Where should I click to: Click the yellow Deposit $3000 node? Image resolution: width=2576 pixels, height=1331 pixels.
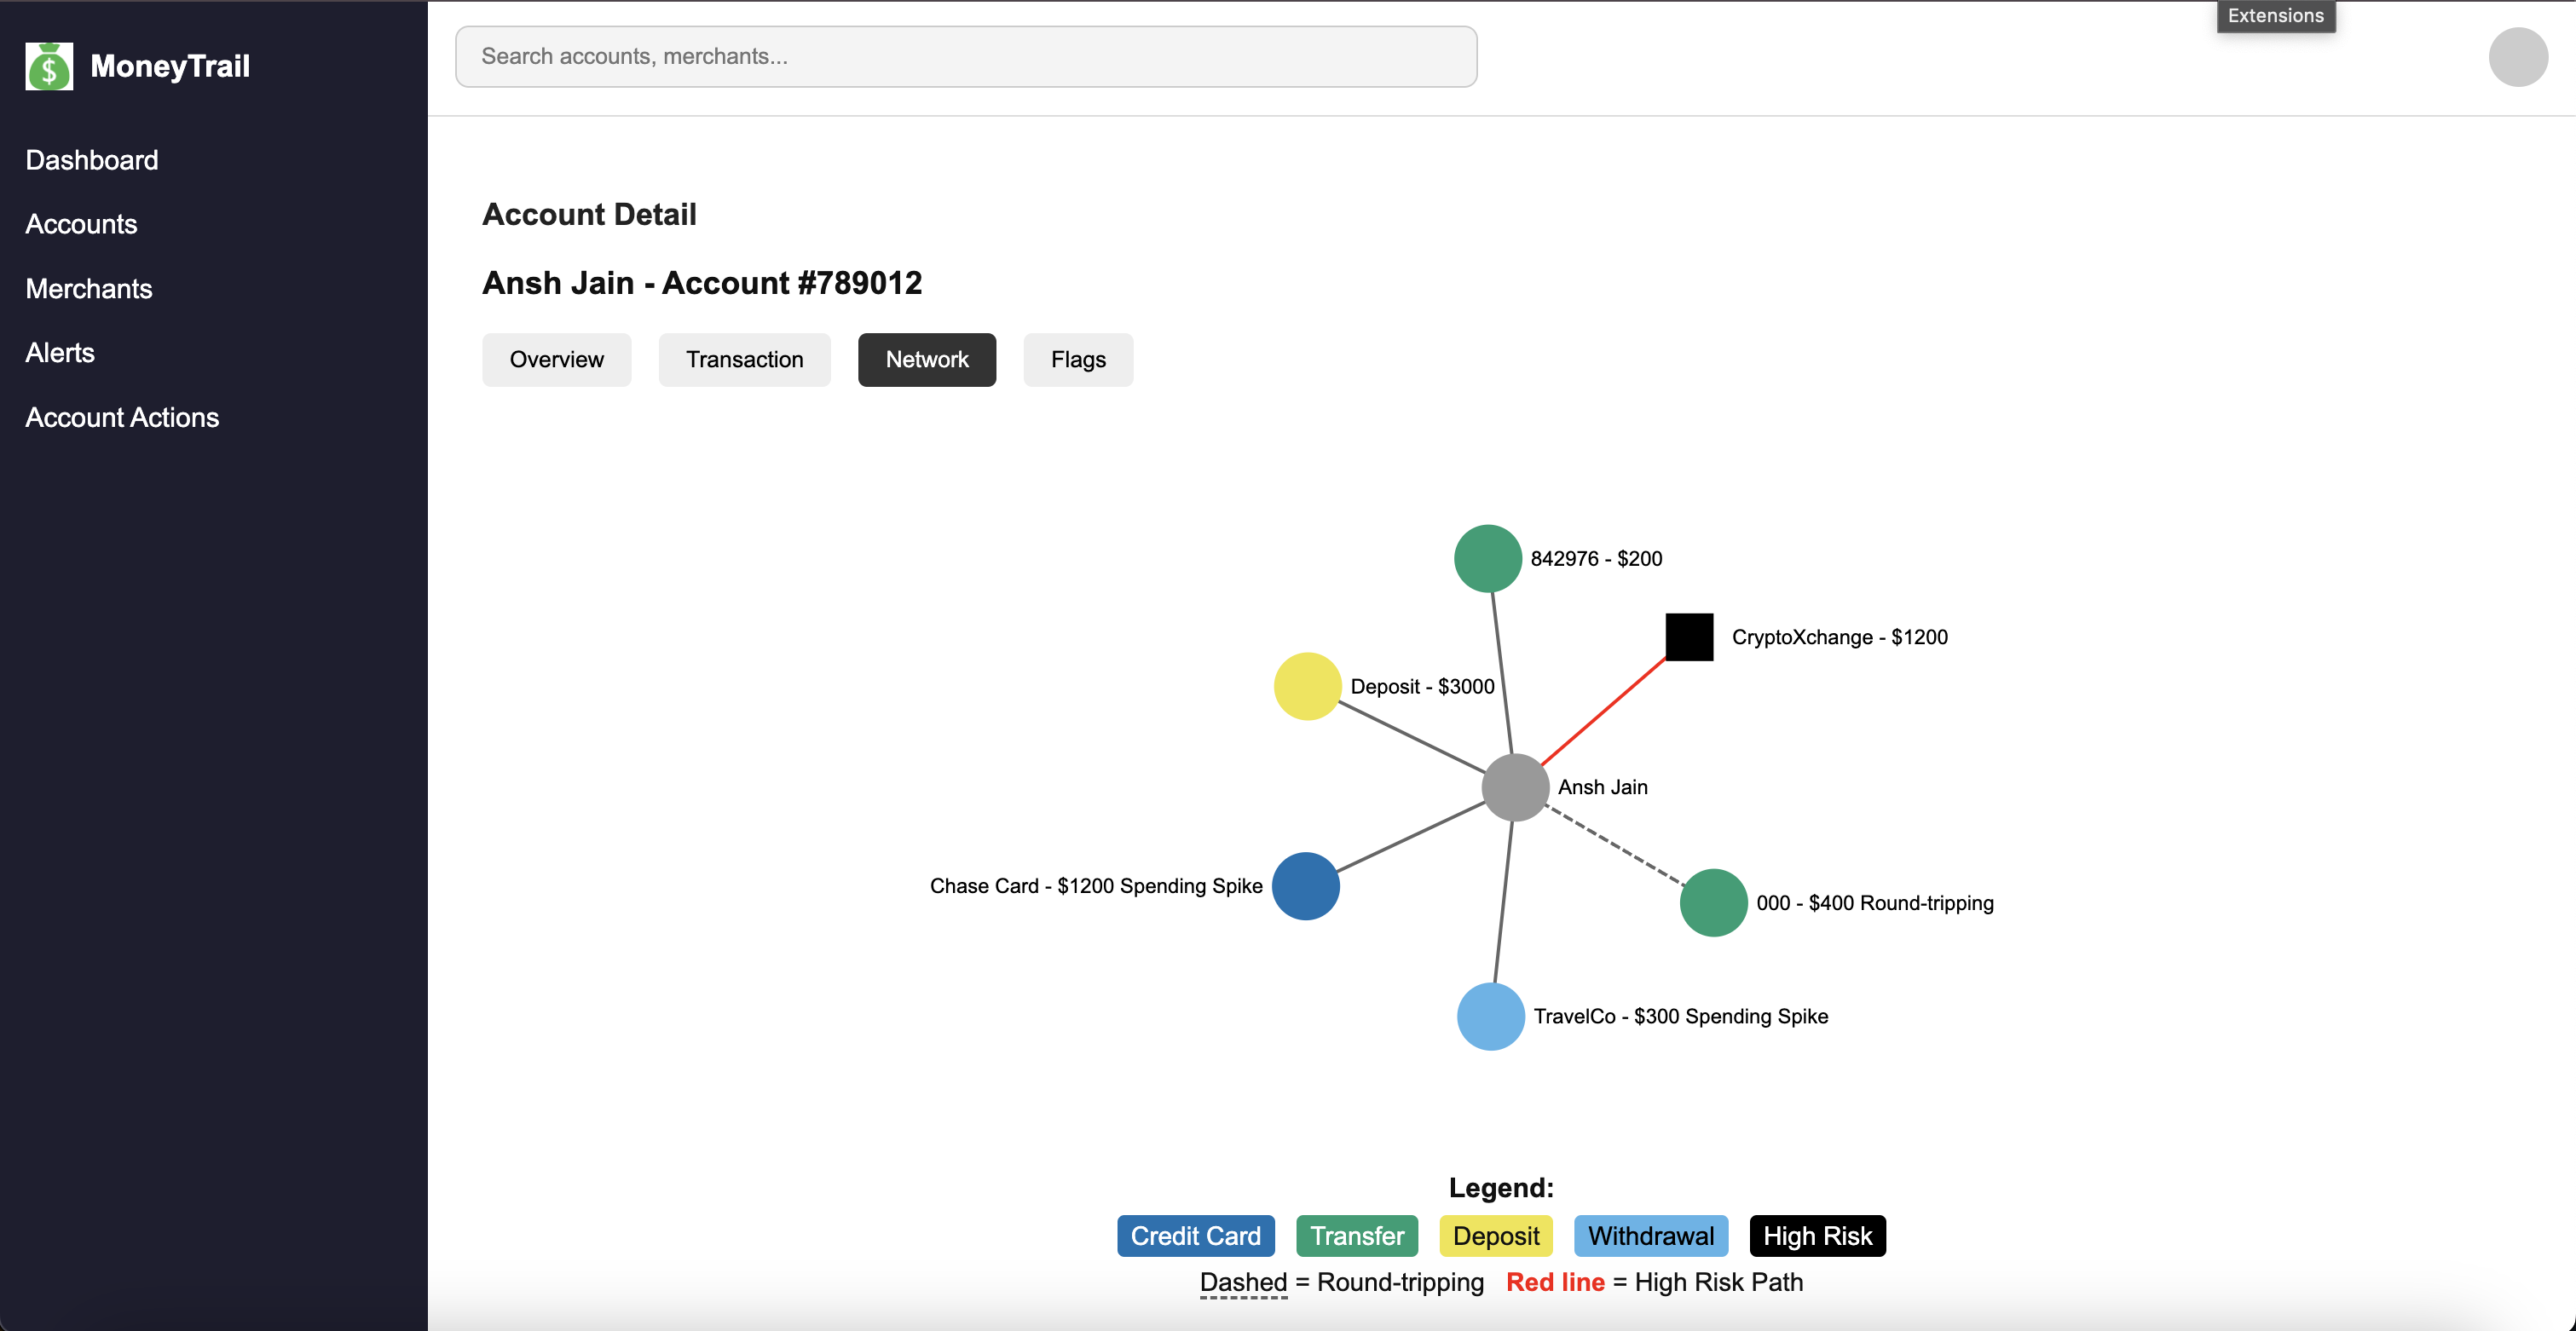(x=1307, y=686)
